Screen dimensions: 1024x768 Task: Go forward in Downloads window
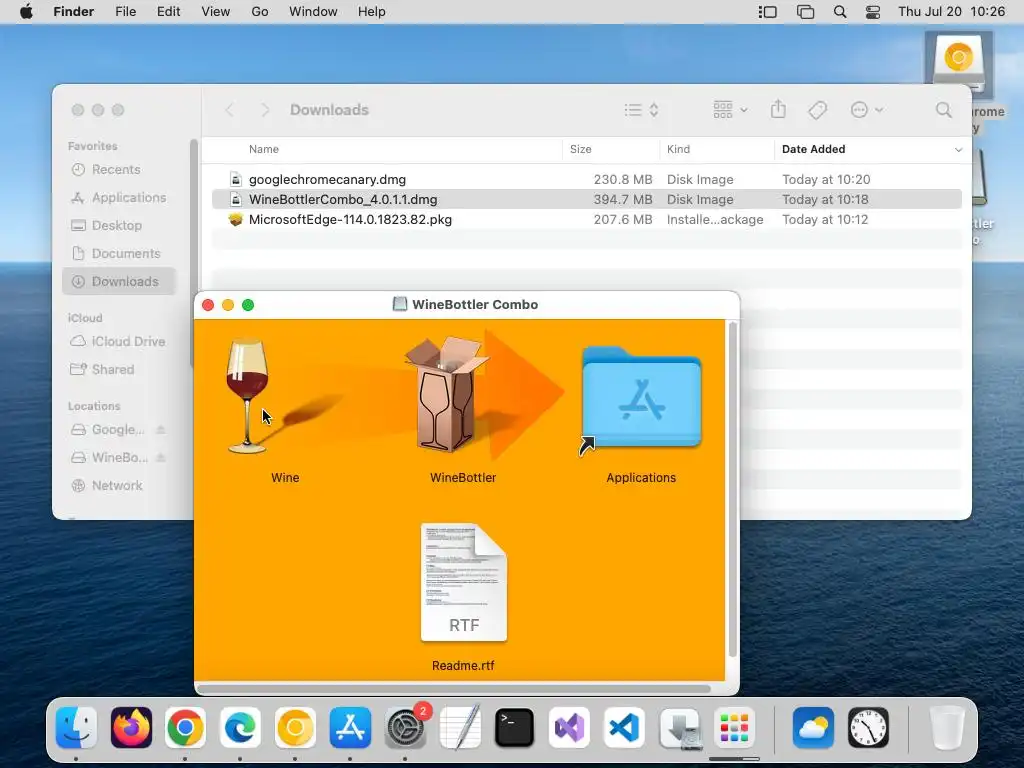click(x=264, y=110)
